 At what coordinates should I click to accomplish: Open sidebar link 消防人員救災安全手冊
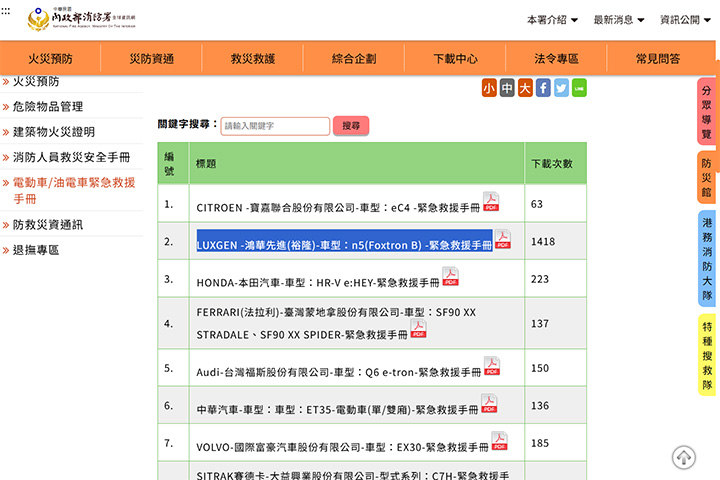tap(71, 157)
